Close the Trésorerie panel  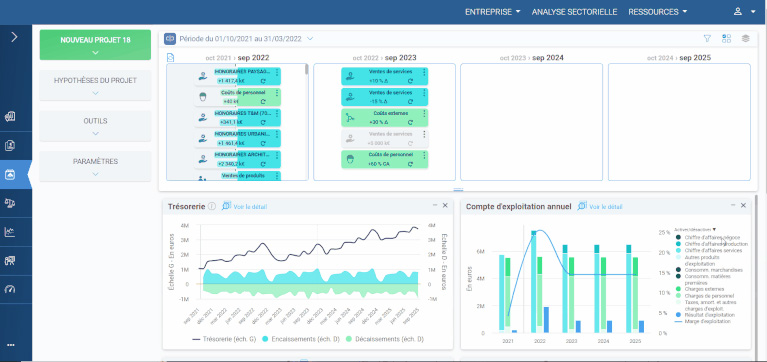click(x=445, y=205)
